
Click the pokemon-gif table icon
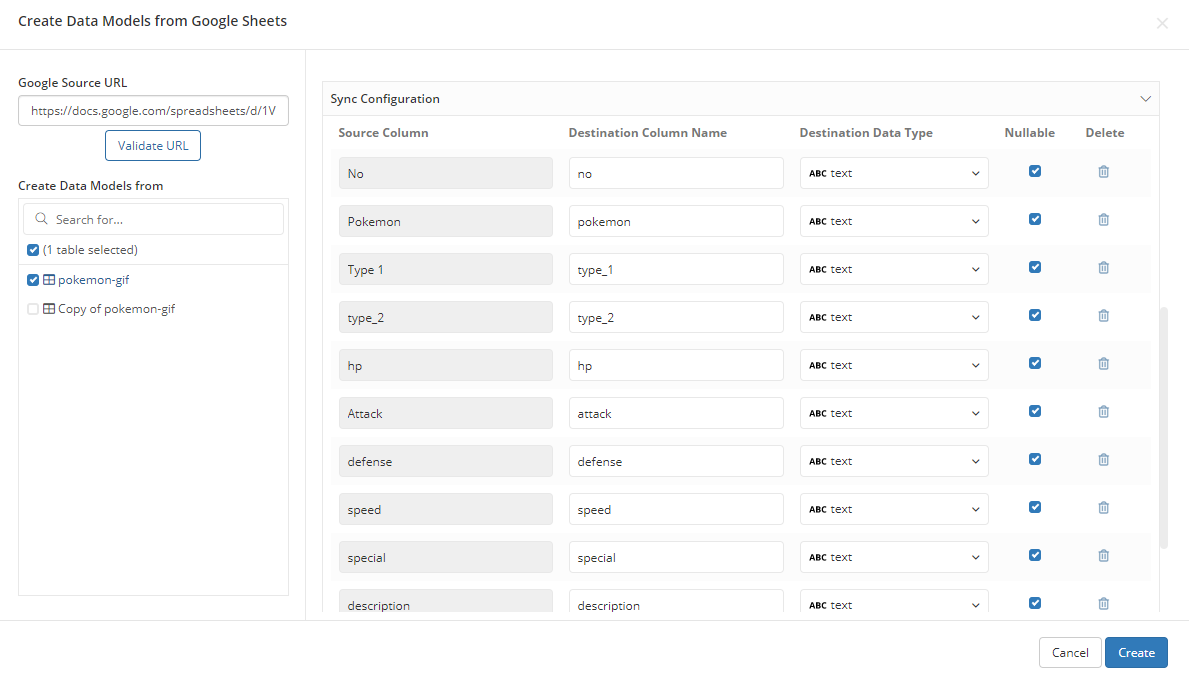[49, 280]
